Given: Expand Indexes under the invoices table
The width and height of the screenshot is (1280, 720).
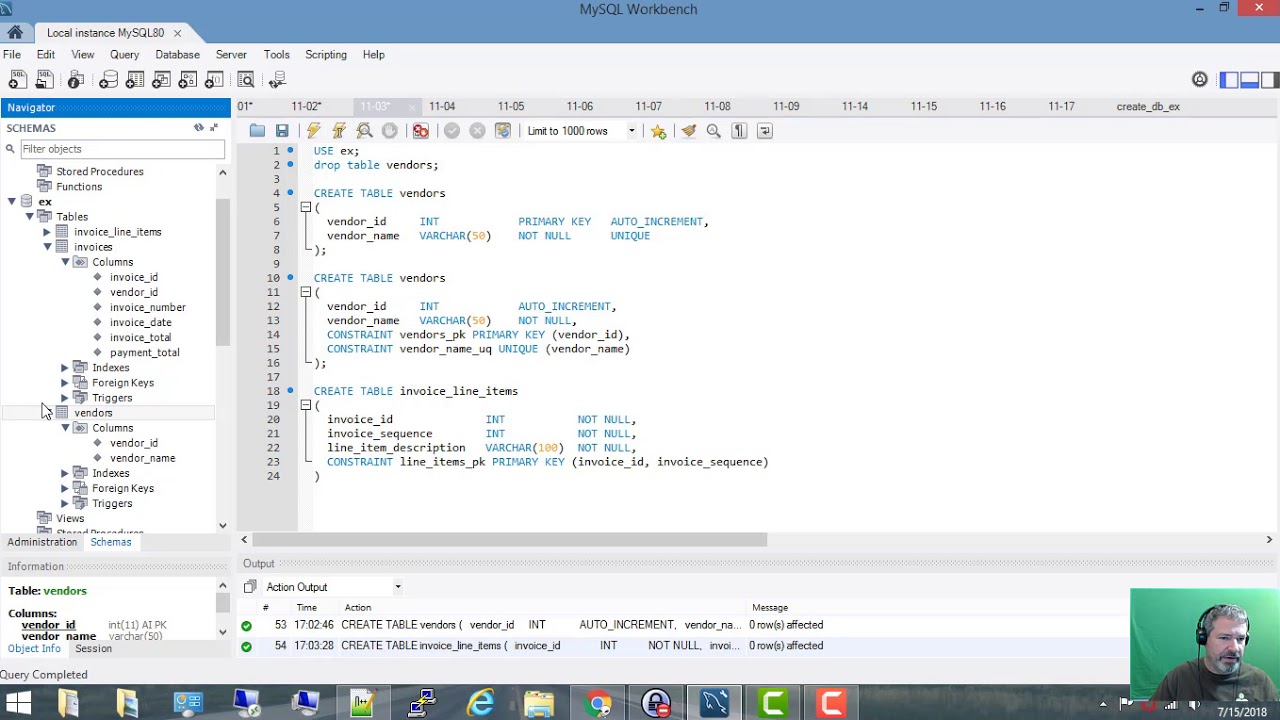Looking at the screenshot, I should pos(65,368).
